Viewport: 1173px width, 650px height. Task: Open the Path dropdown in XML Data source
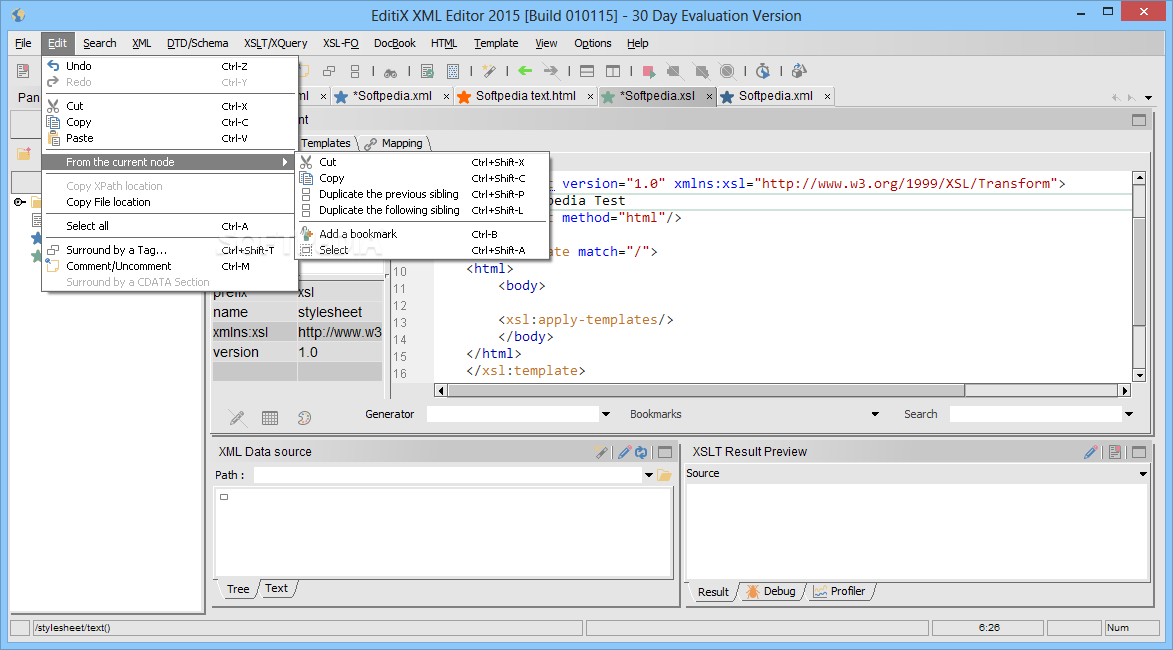(649, 475)
